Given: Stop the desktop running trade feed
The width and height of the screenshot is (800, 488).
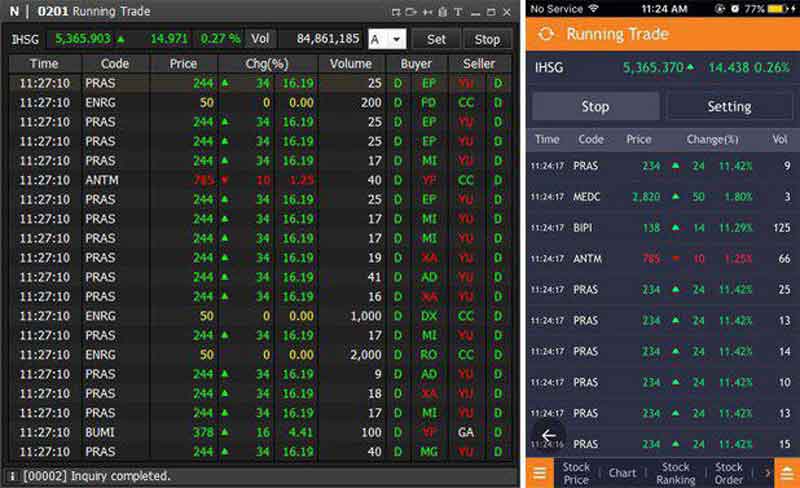Looking at the screenshot, I should [x=487, y=39].
